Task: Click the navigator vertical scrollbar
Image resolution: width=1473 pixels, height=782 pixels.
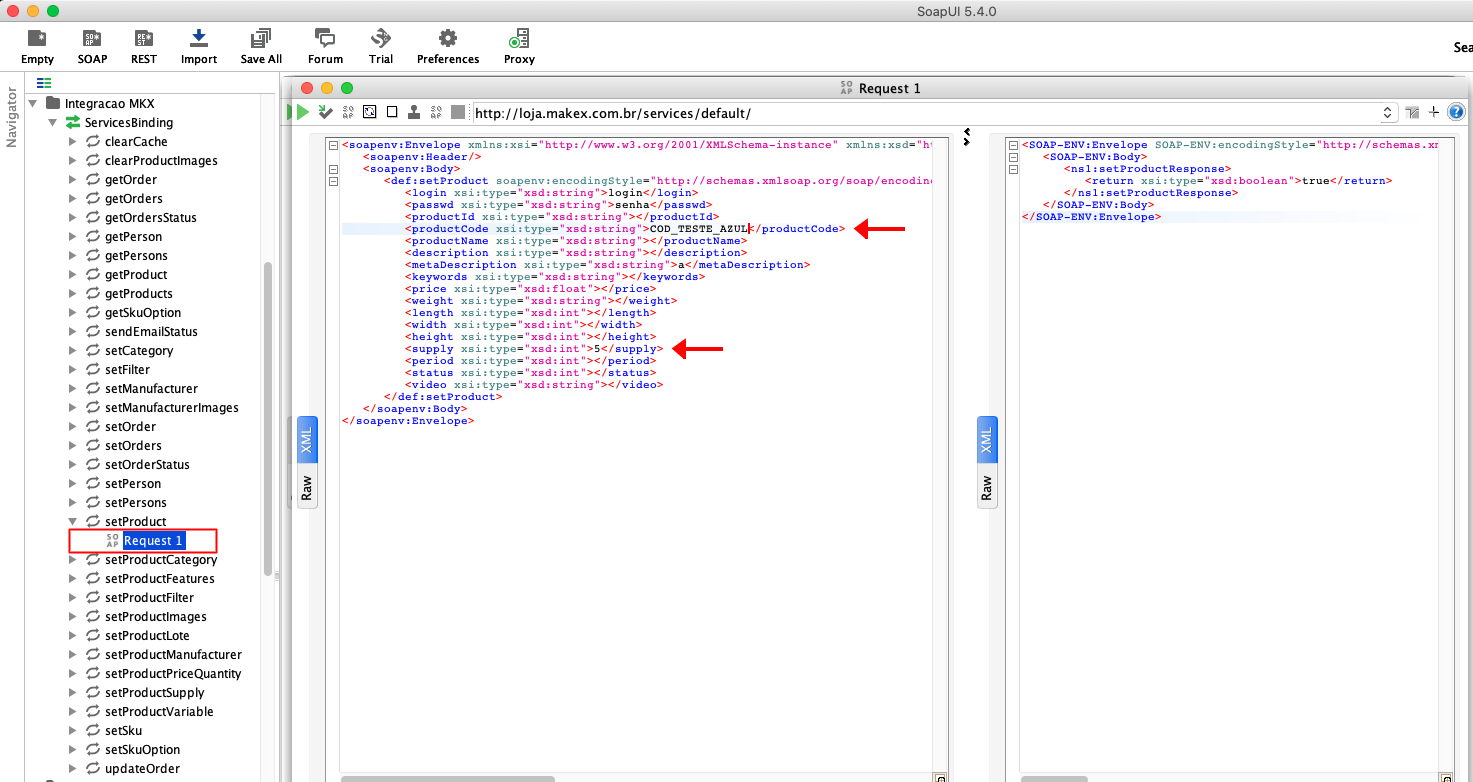Action: coord(267,420)
